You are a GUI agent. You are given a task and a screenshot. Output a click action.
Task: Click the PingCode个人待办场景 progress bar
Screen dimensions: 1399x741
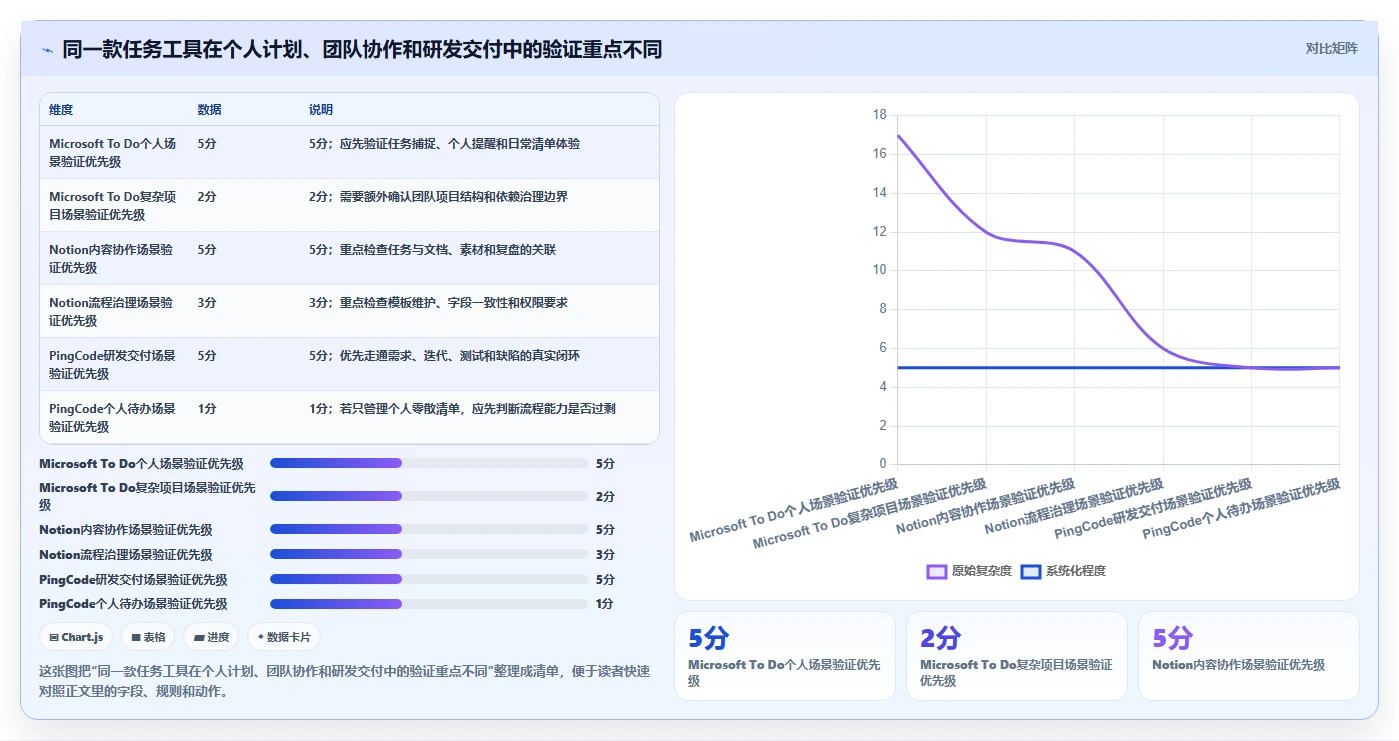point(429,604)
